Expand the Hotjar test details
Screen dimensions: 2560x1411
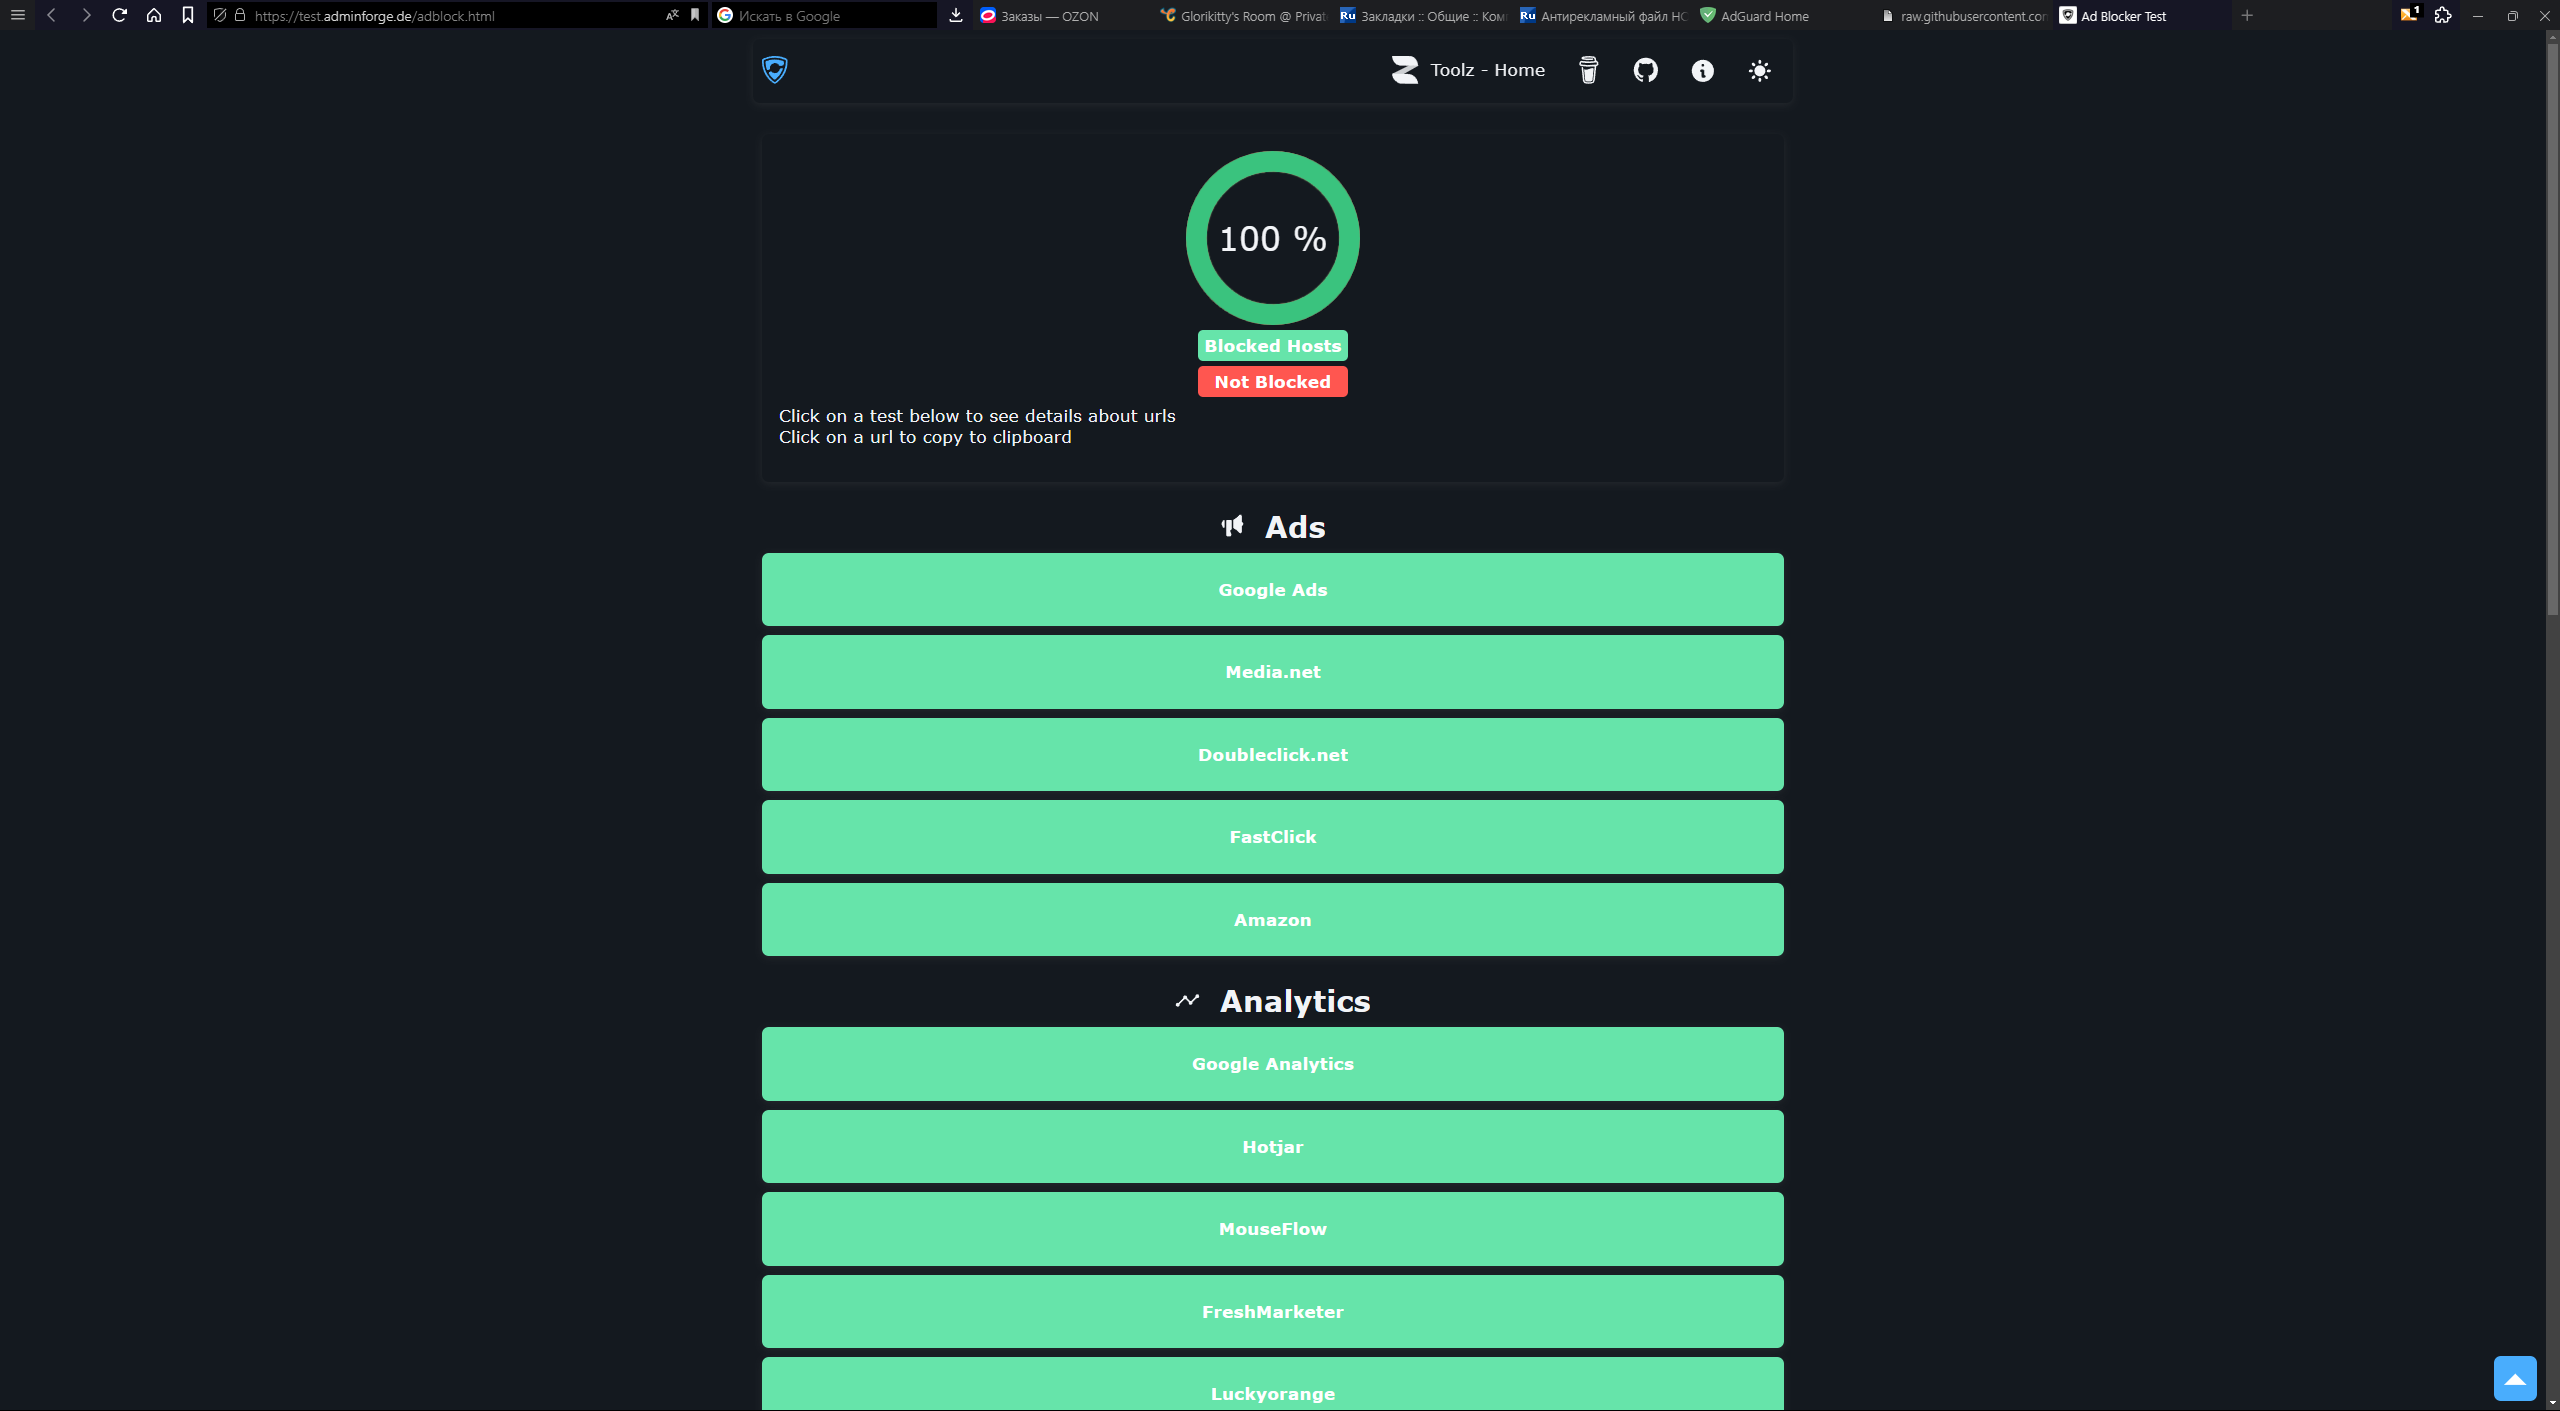1273,1147
